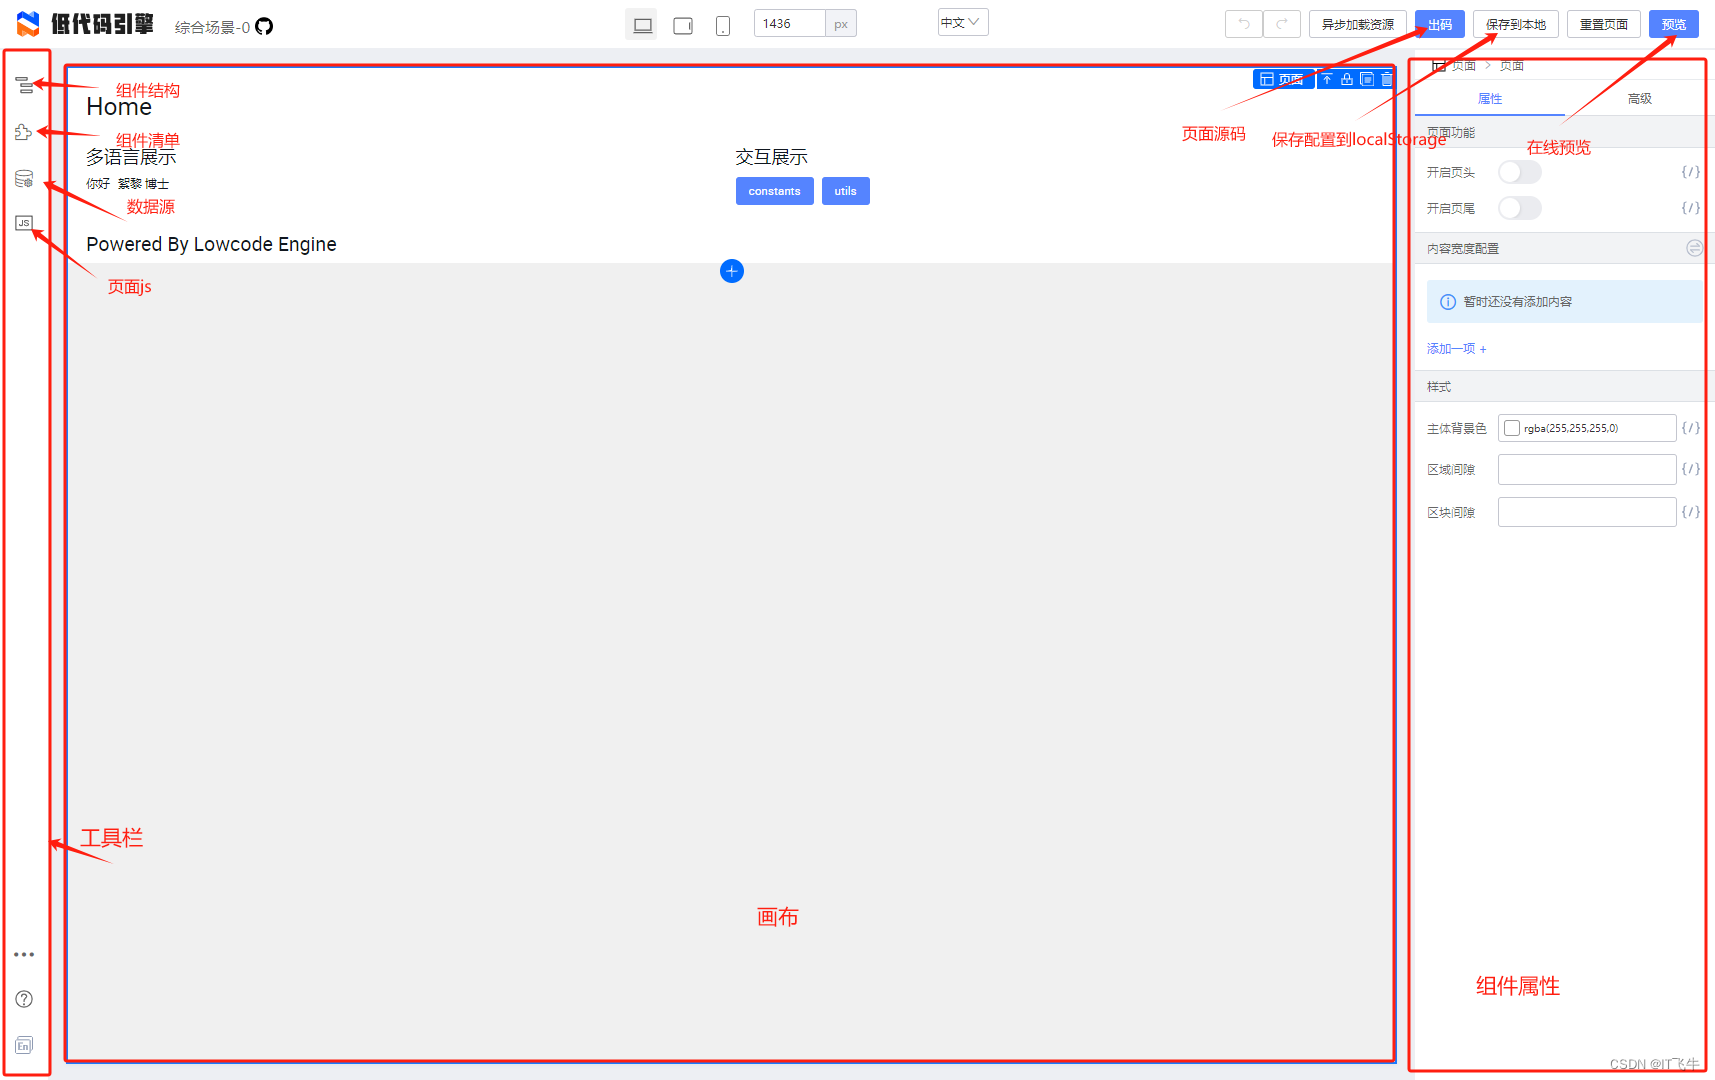Click the undo arrow button
The width and height of the screenshot is (1715, 1080).
click(1244, 24)
